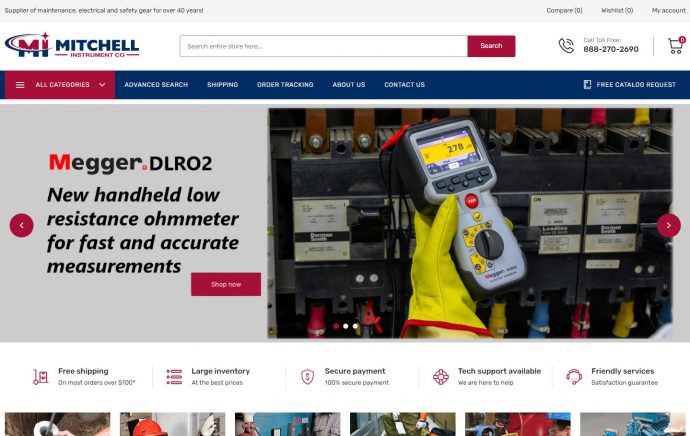This screenshot has width=690, height=436.
Task: Open the shopping cart icon
Action: click(x=675, y=46)
